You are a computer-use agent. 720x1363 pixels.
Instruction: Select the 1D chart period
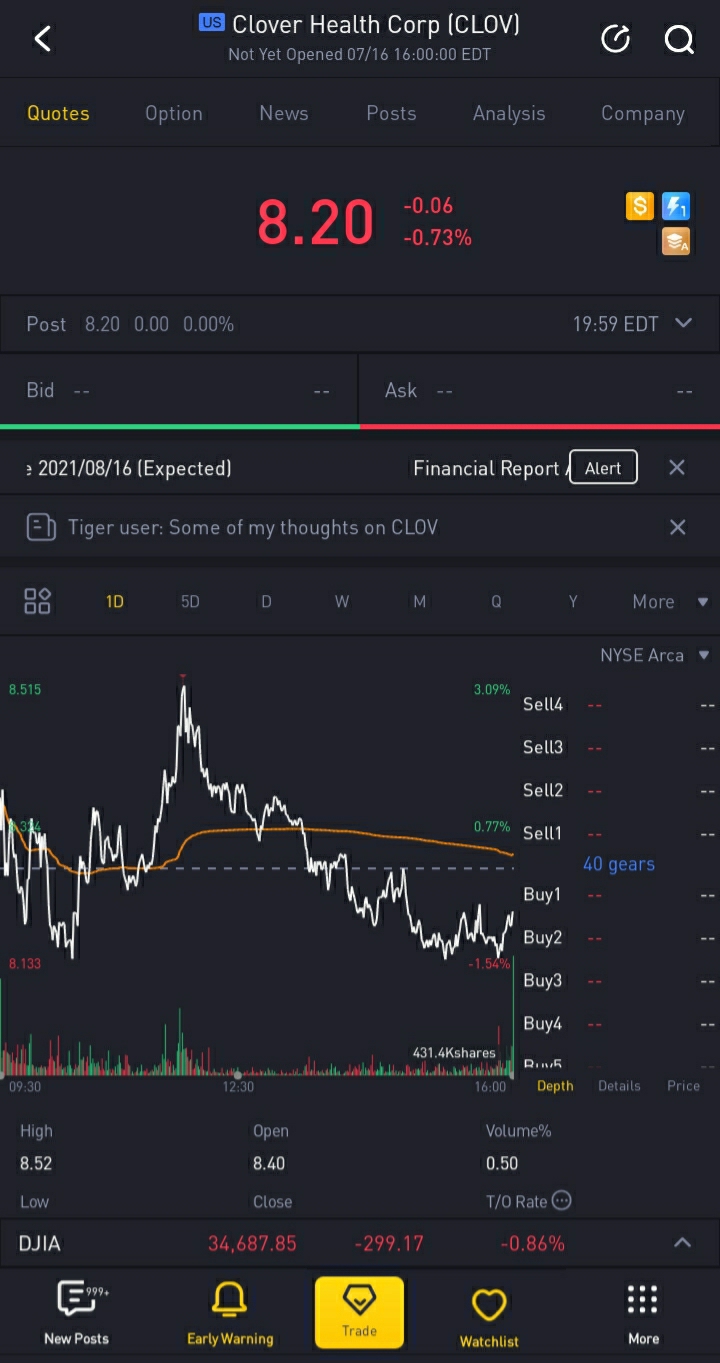(x=115, y=601)
